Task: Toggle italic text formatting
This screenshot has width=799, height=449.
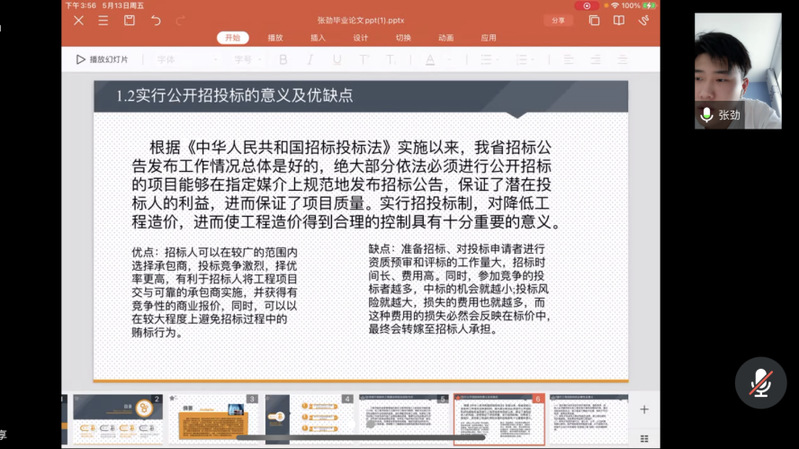Action: click(x=310, y=60)
